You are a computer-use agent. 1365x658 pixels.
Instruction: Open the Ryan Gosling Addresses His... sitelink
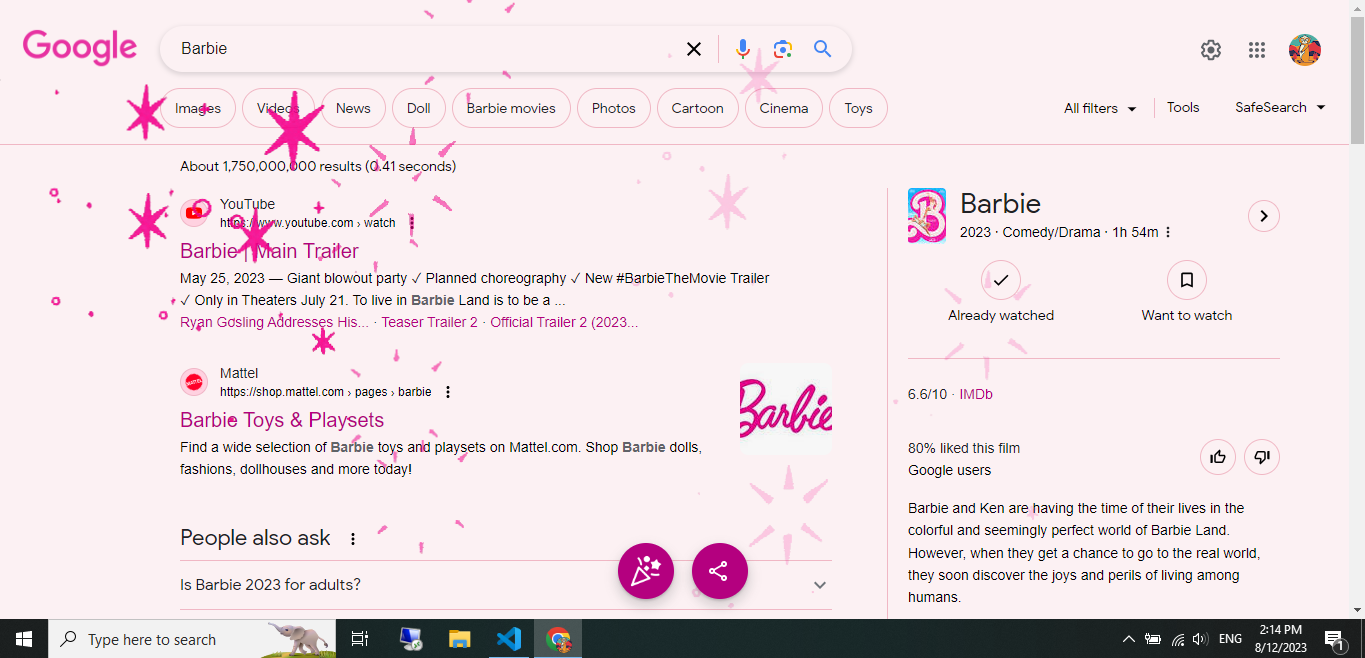pyautogui.click(x=274, y=322)
